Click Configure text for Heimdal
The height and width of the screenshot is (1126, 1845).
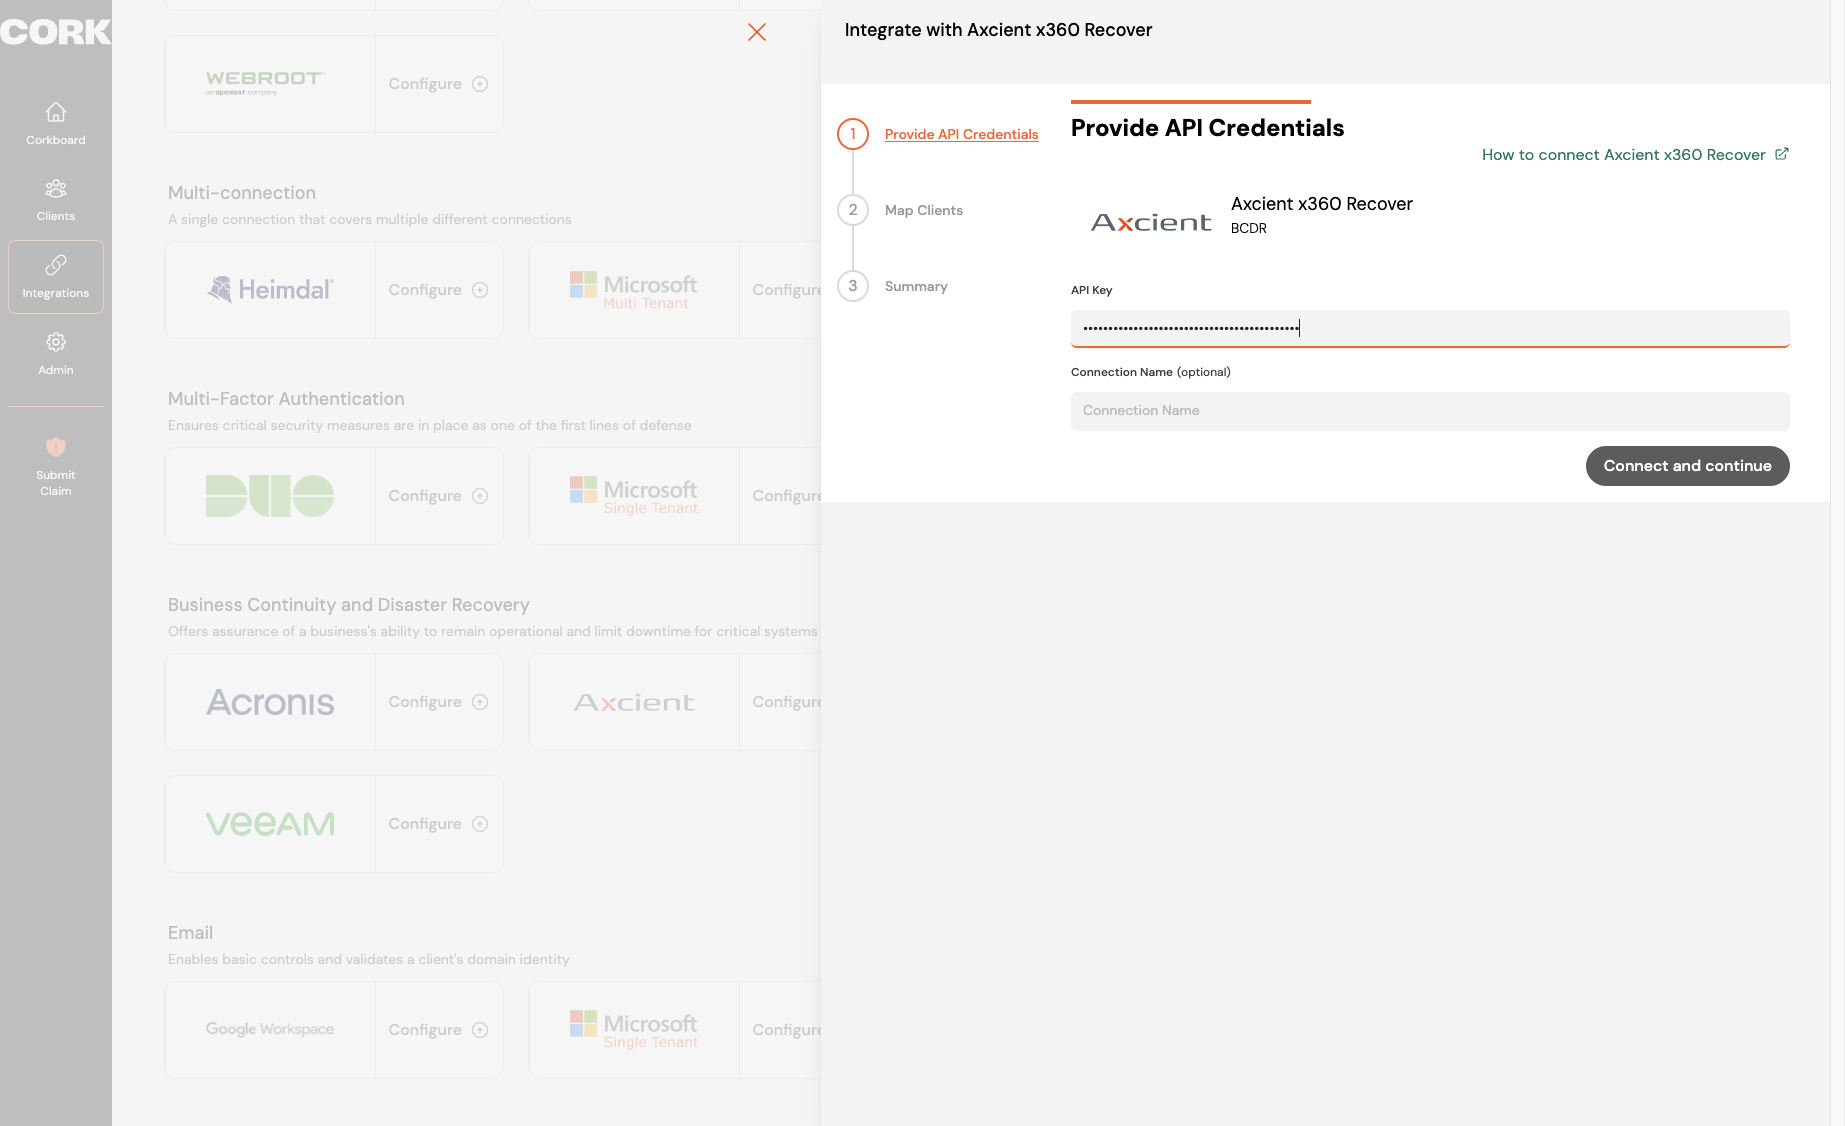coord(425,290)
